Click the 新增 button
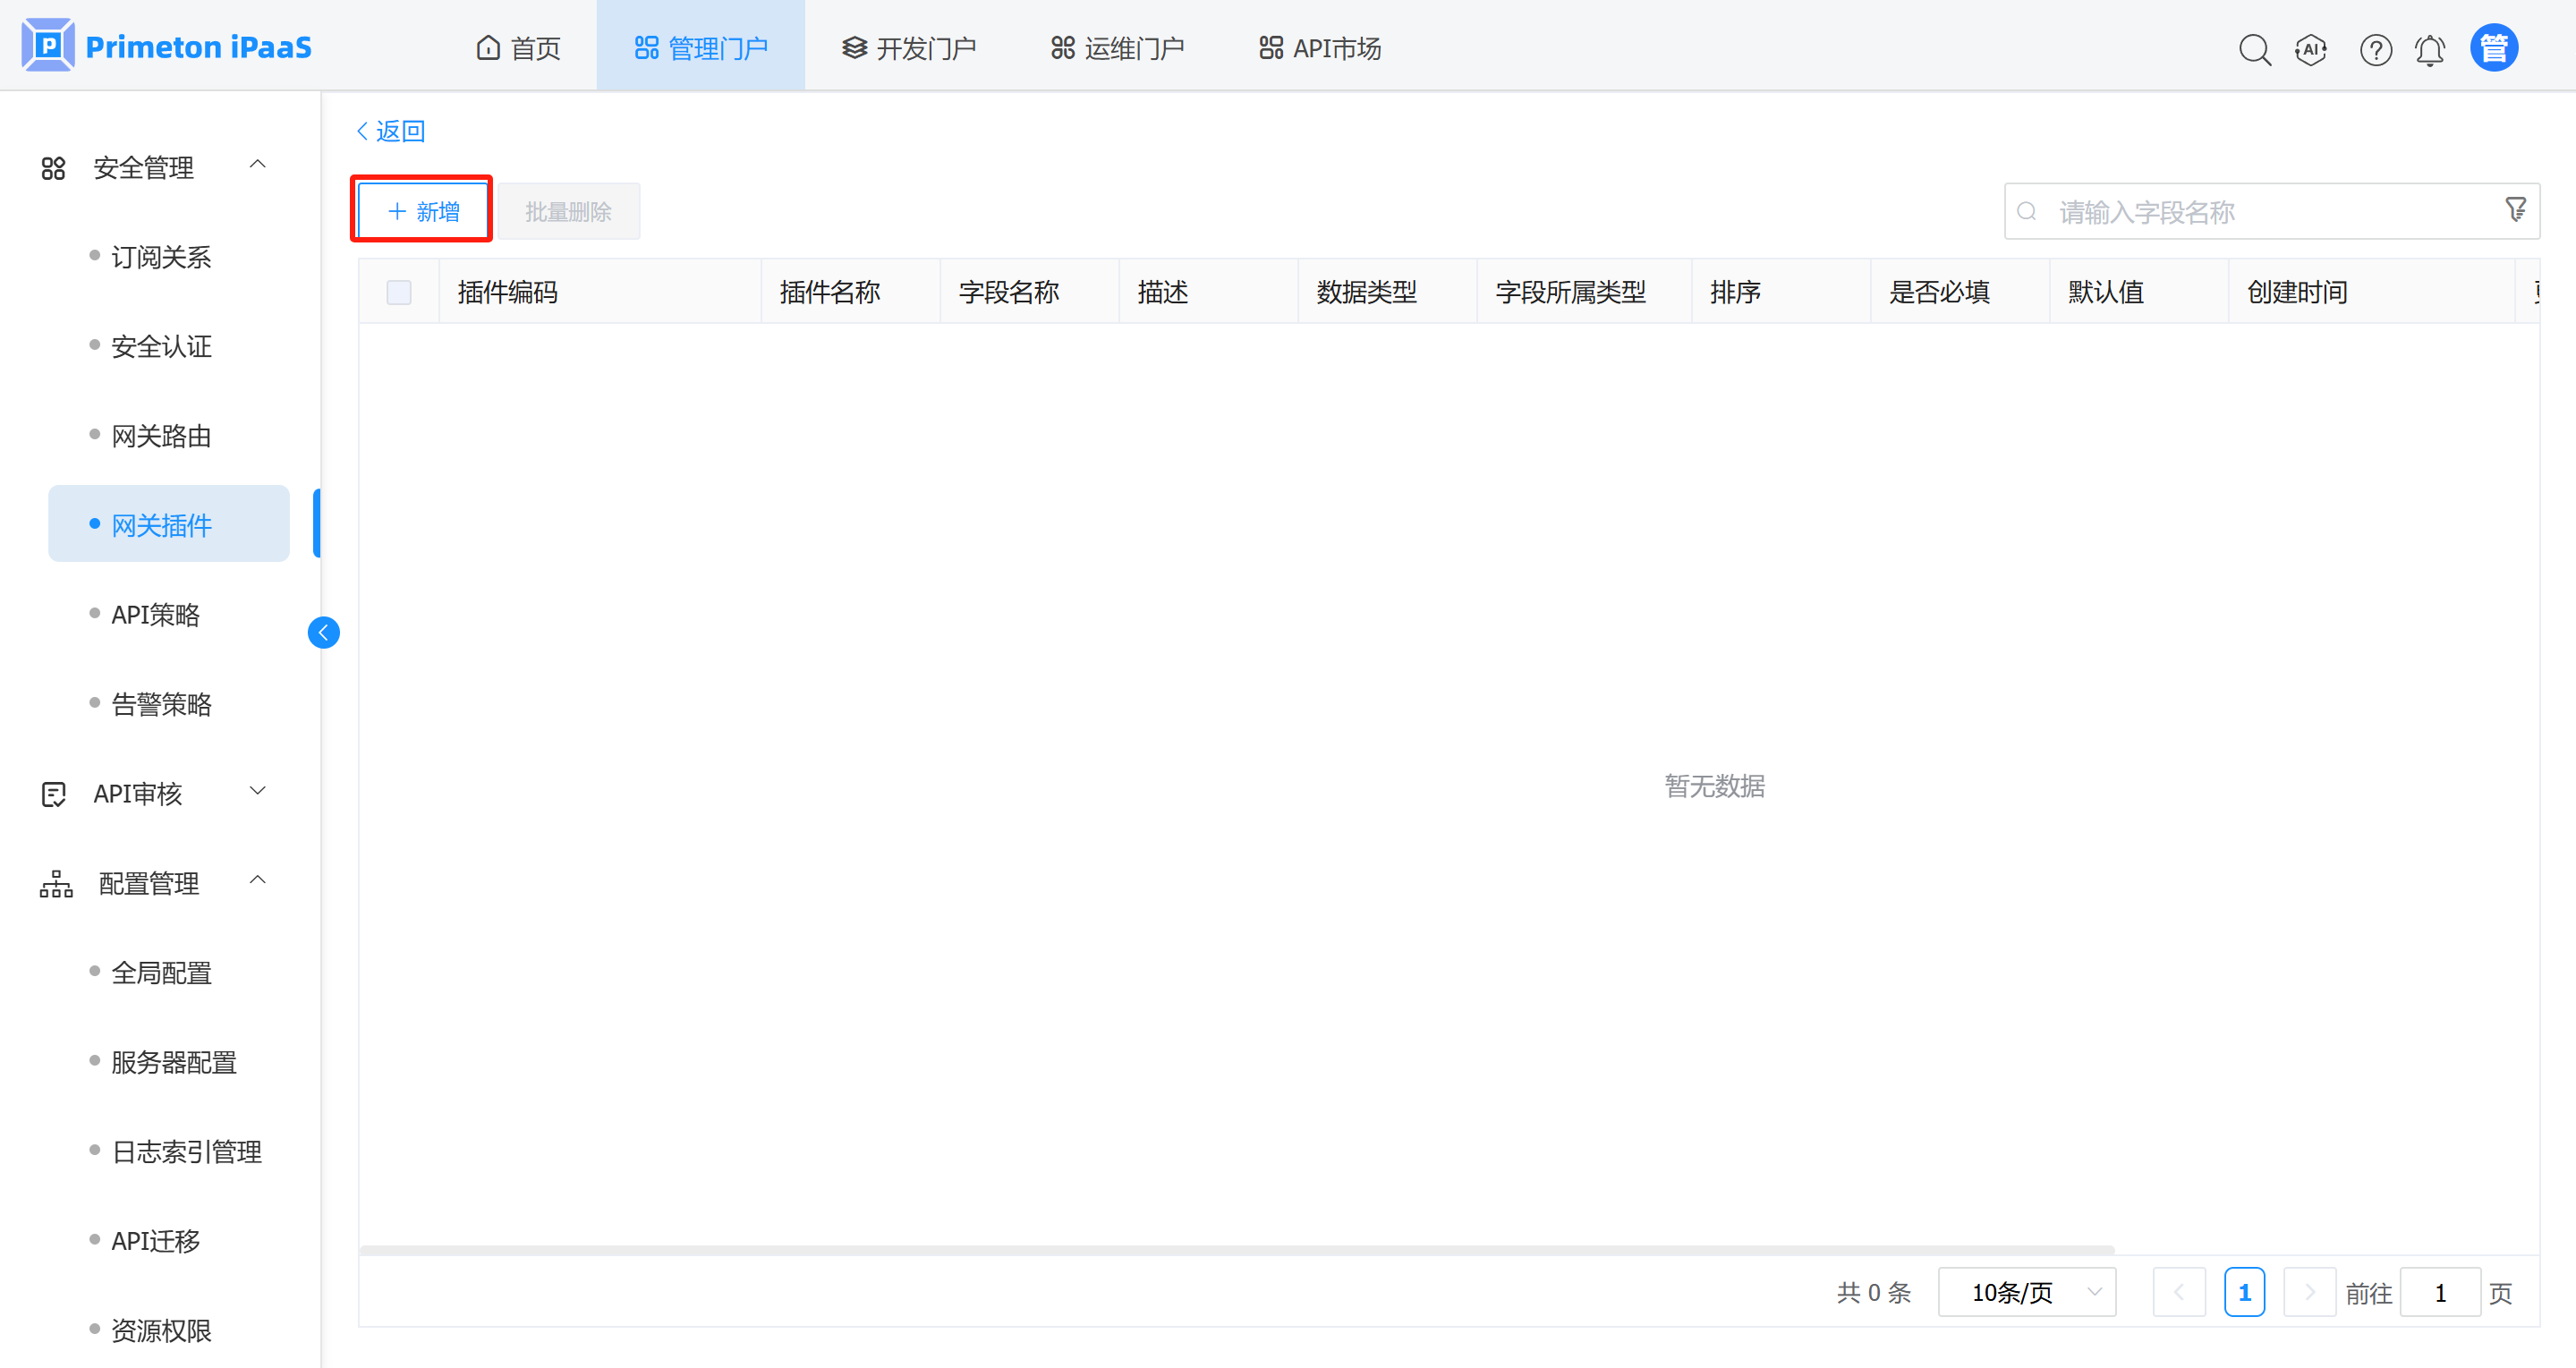Viewport: 2576px width, 1368px height. coord(423,211)
